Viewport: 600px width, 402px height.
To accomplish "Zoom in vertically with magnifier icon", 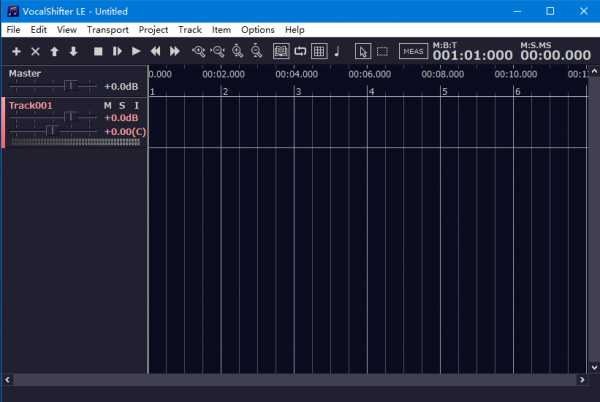I will [x=237, y=51].
